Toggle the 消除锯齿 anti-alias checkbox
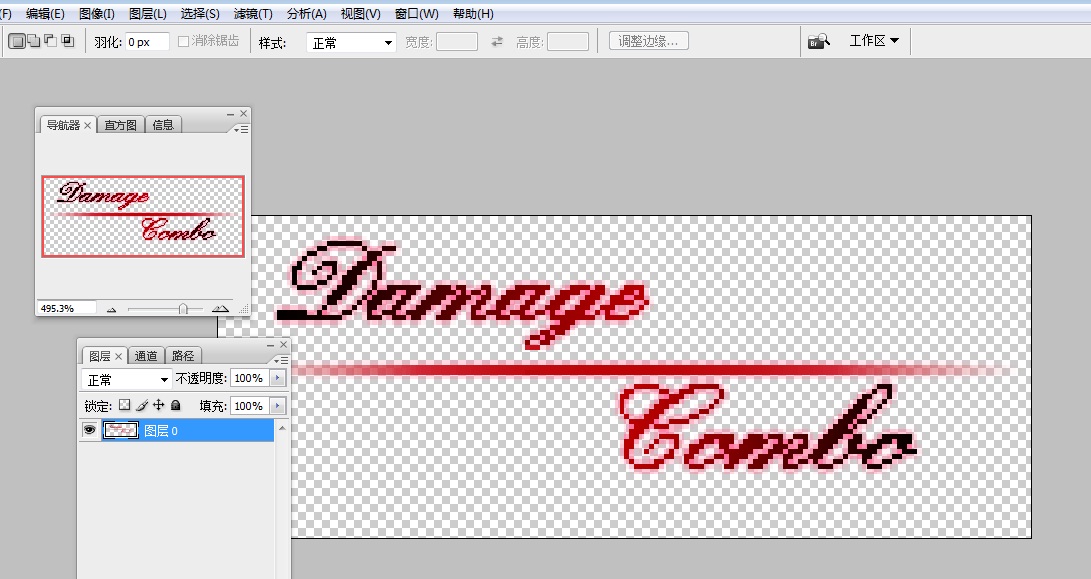The height and width of the screenshot is (579, 1091). (184, 42)
